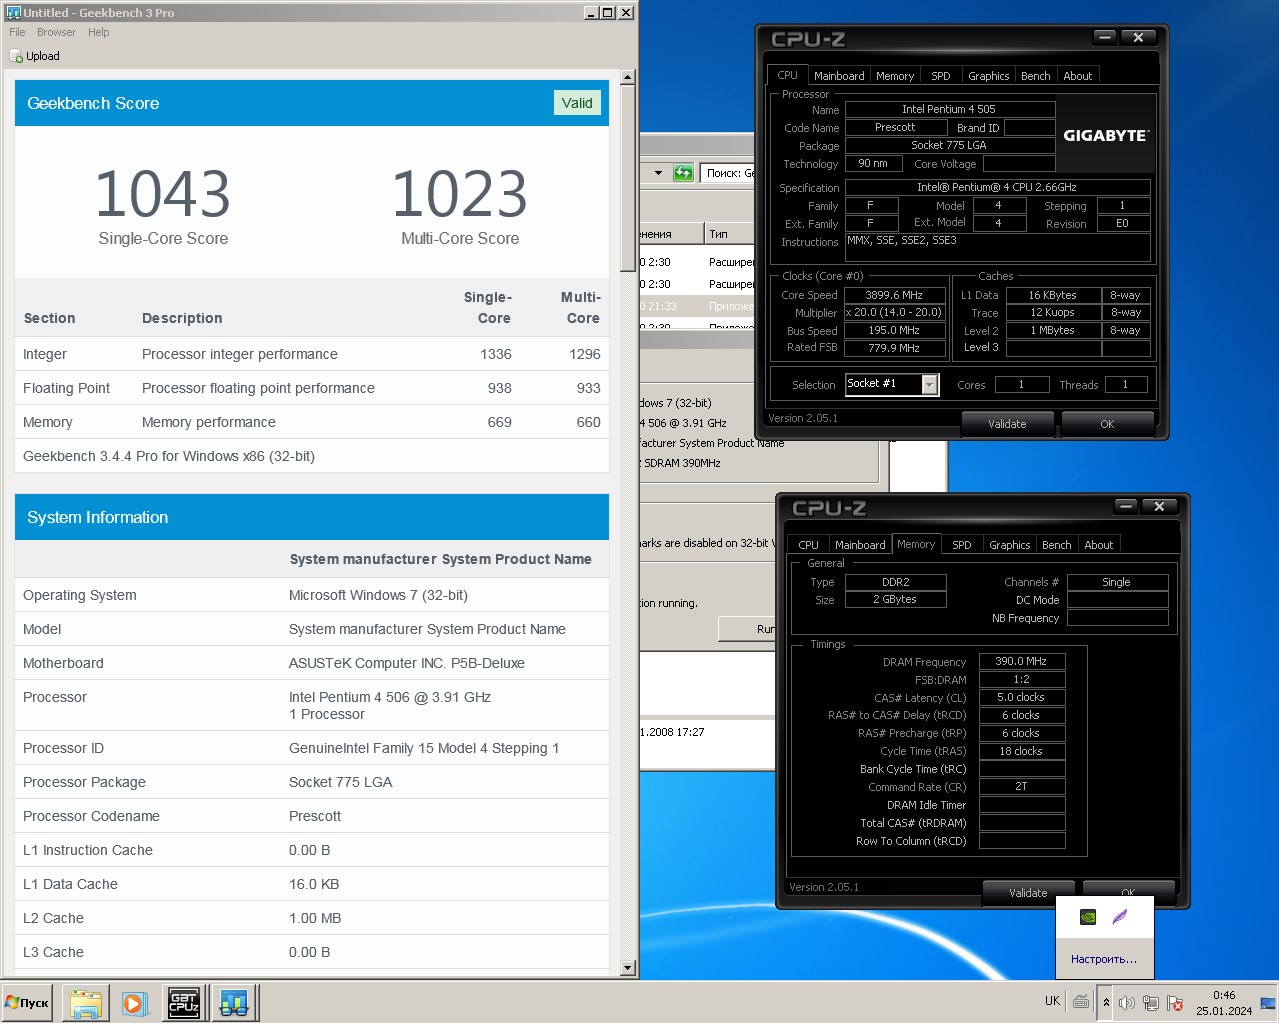Click Validate in upper CPU-Z window
Viewport: 1279px width, 1023px height.
pyautogui.click(x=1007, y=424)
